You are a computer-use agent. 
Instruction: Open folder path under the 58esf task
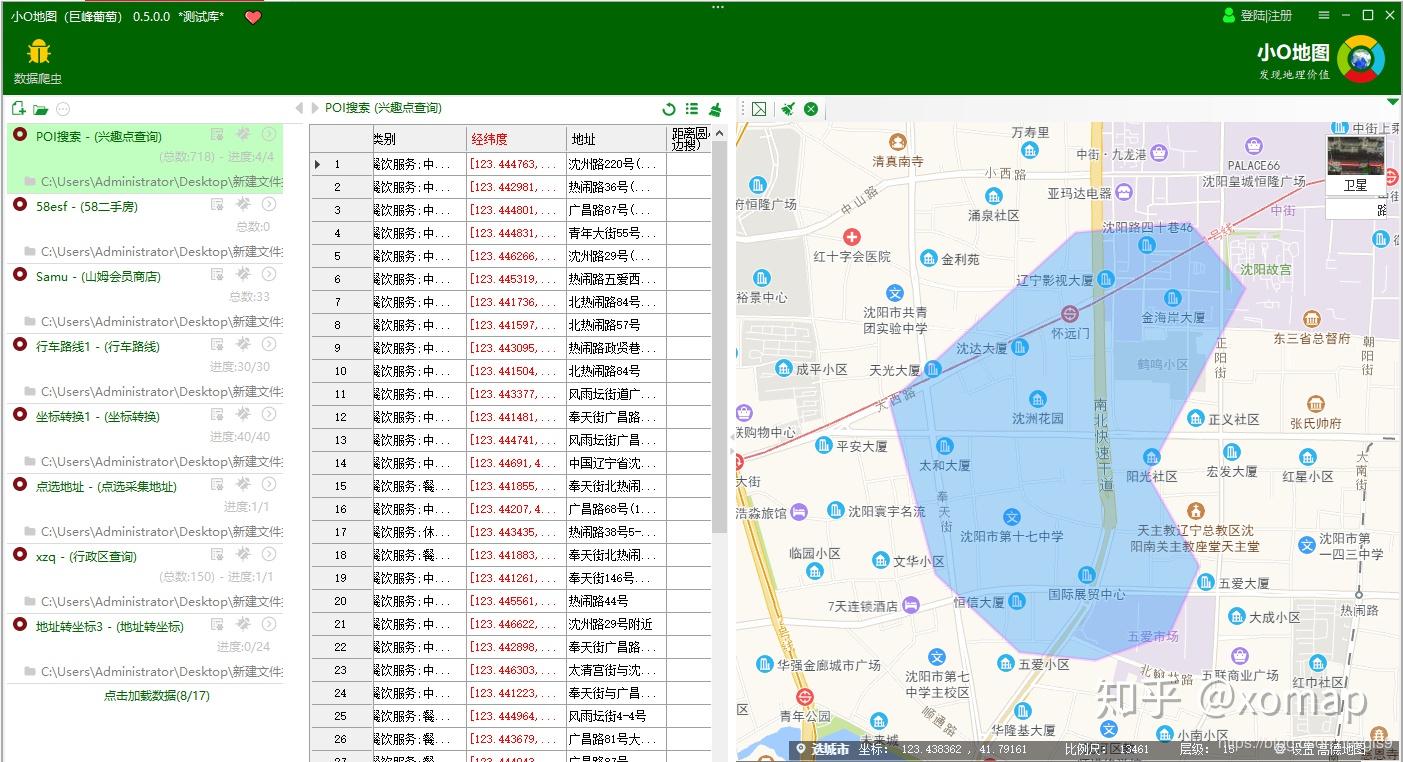click(154, 251)
